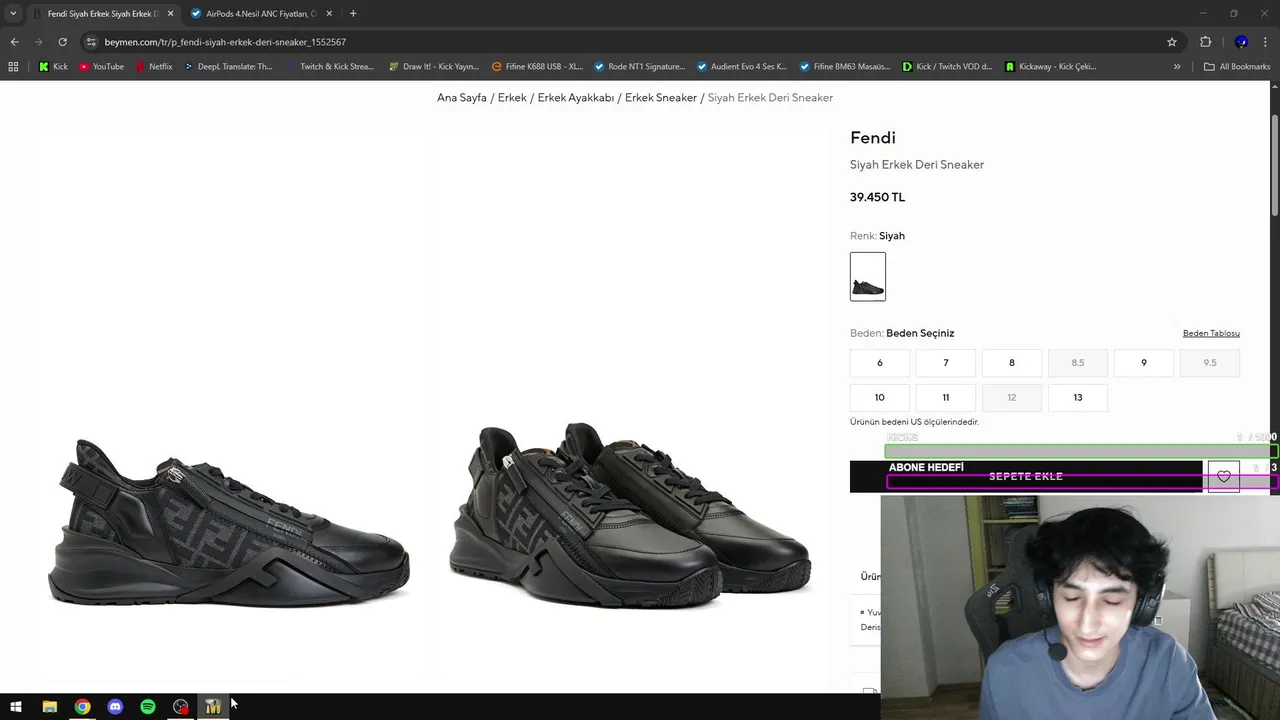Open the Audient Evo 4 Ses bookmark
The height and width of the screenshot is (720, 1280).
coord(742,67)
